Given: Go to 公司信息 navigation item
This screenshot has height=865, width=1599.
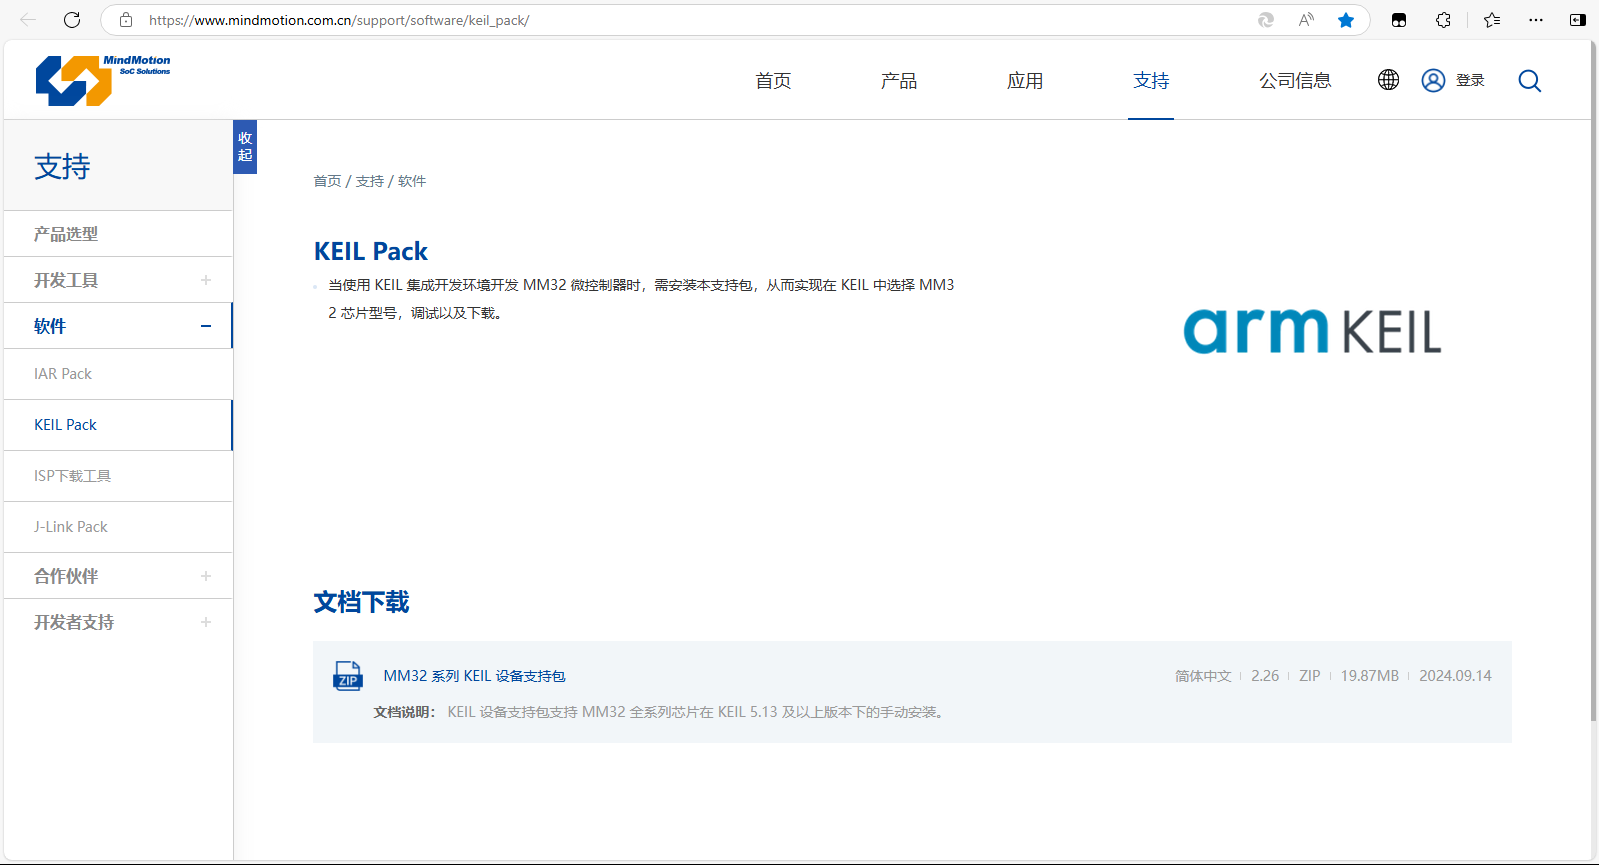Looking at the screenshot, I should [1295, 81].
